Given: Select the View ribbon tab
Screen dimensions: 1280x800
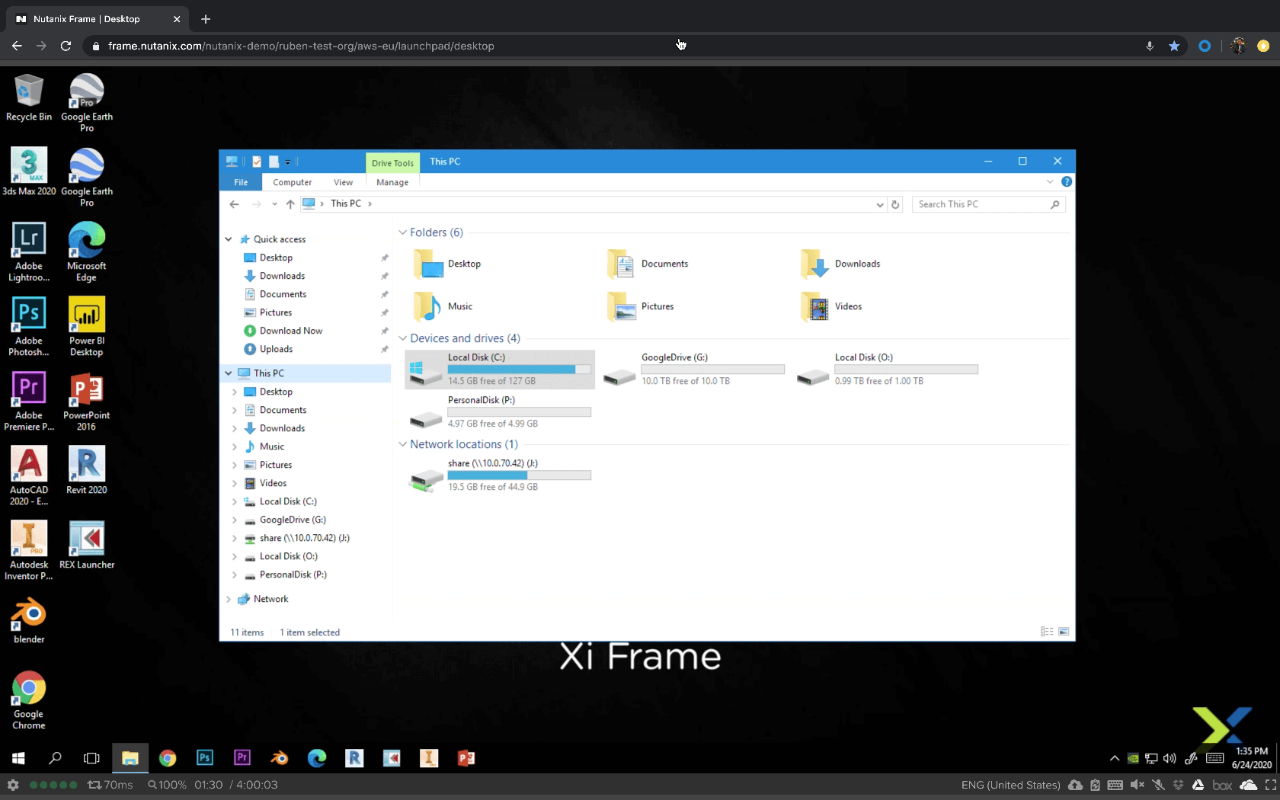Looking at the screenshot, I should (x=343, y=182).
